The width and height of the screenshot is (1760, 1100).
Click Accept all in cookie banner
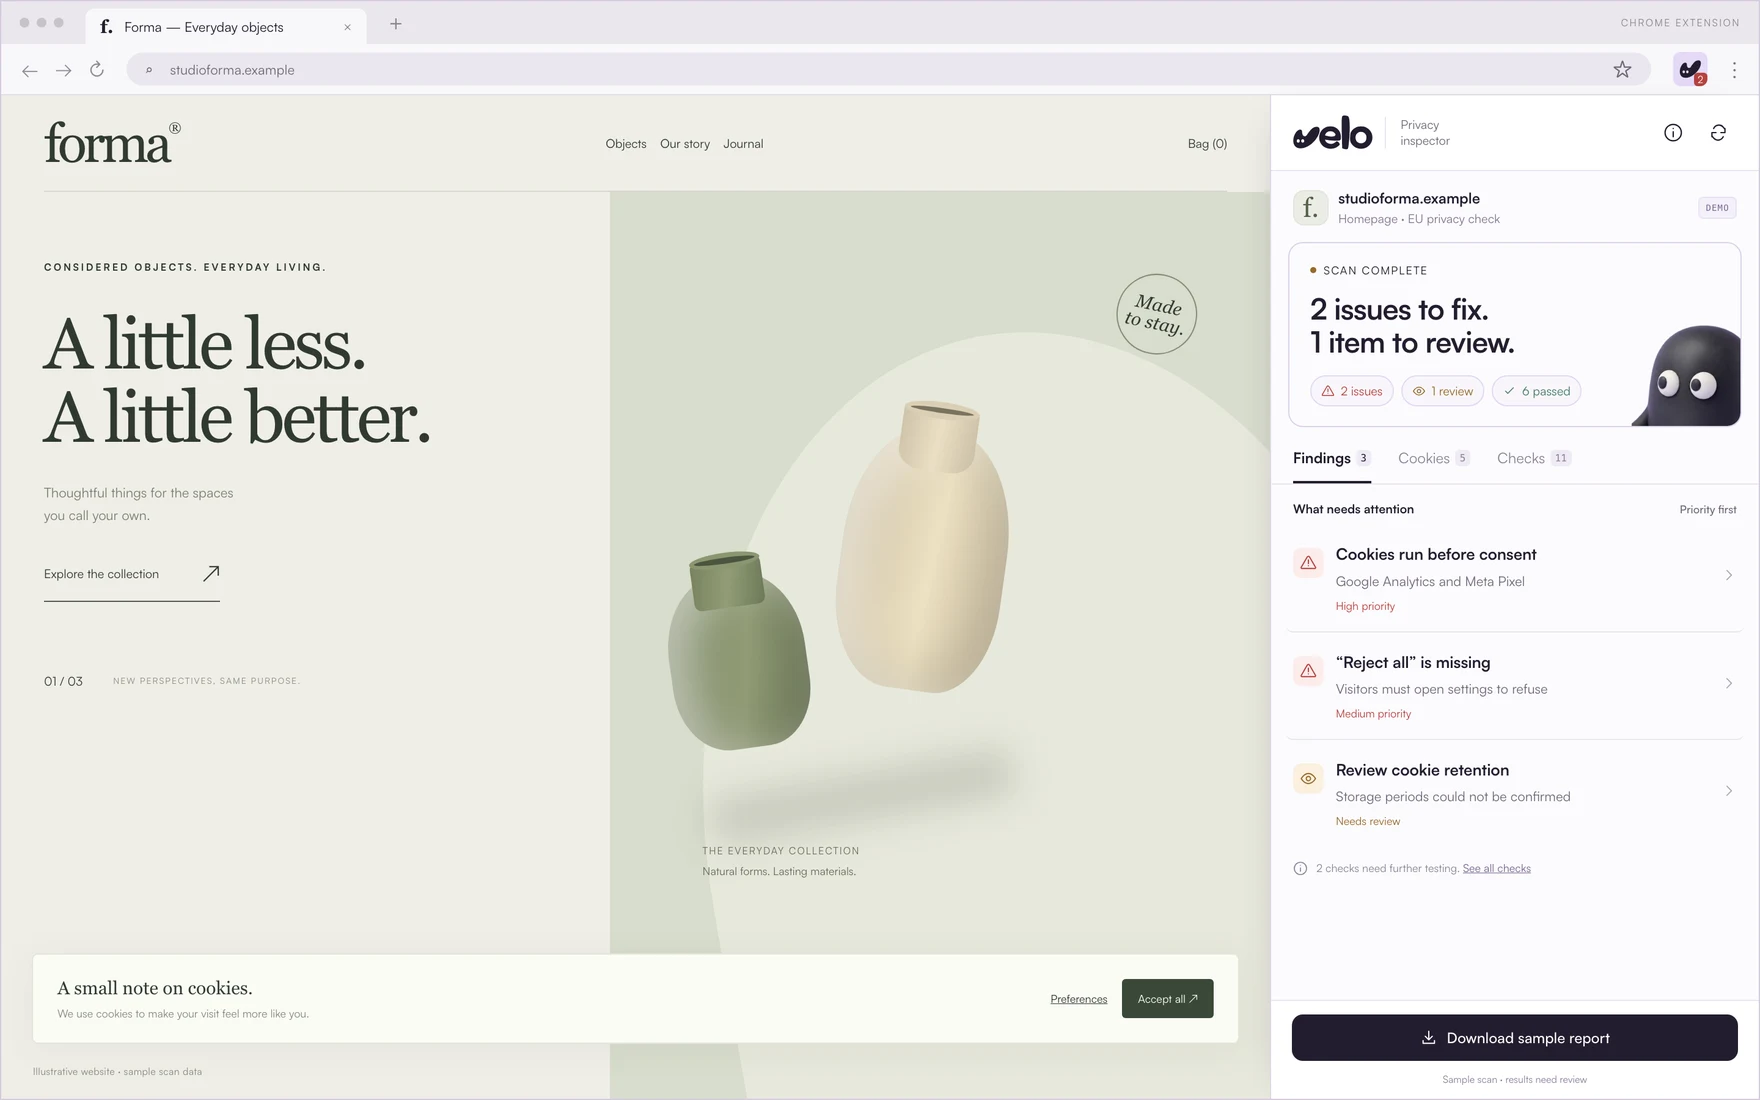pos(1167,999)
